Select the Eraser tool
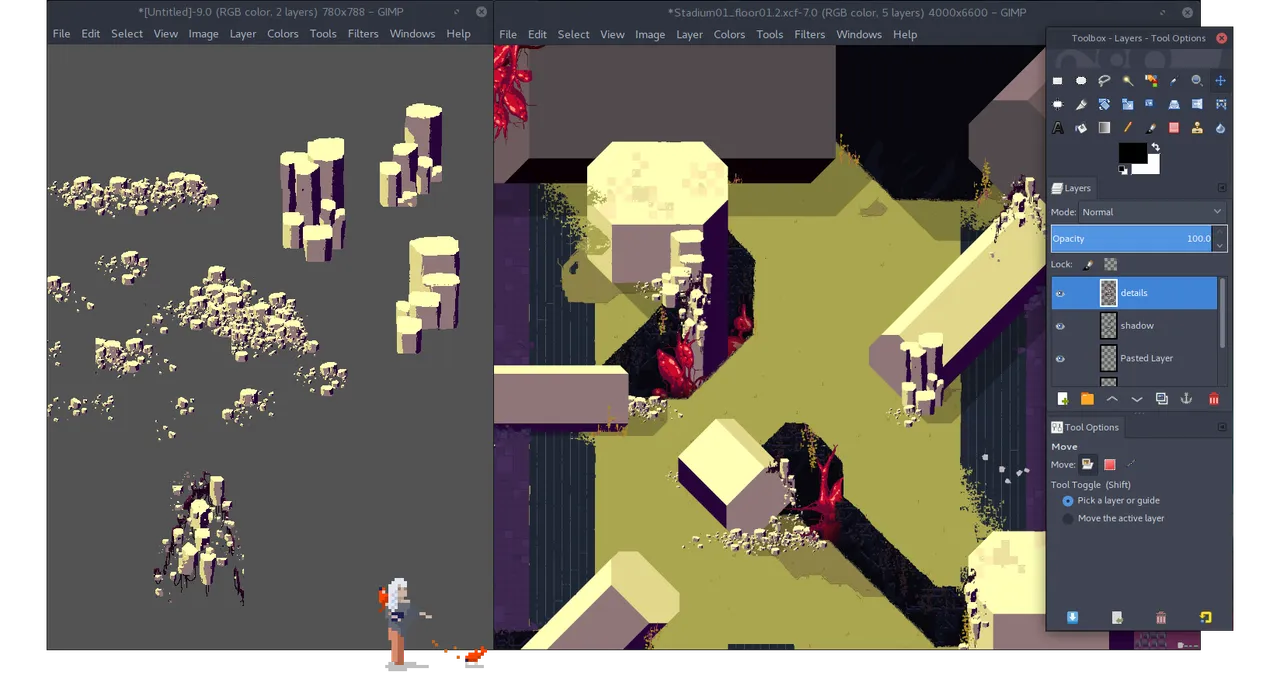The height and width of the screenshot is (676, 1280). coord(1174,128)
